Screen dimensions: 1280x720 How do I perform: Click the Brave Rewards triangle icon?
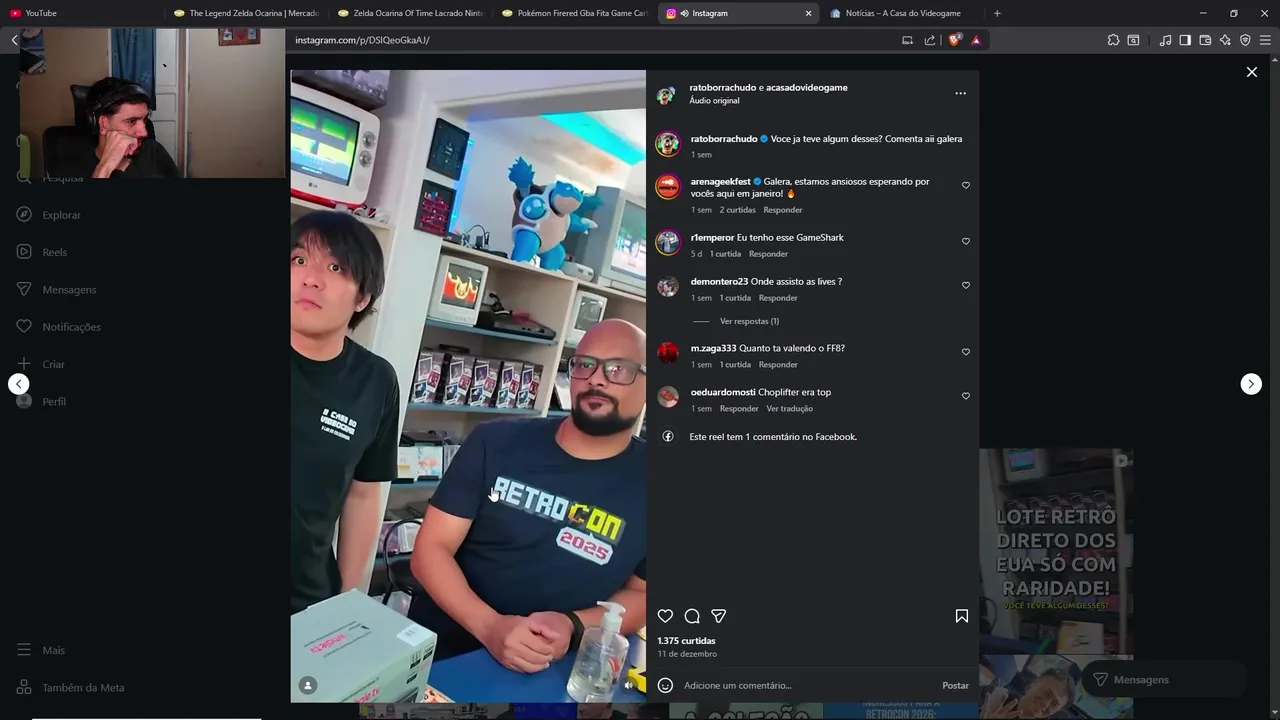tap(976, 40)
